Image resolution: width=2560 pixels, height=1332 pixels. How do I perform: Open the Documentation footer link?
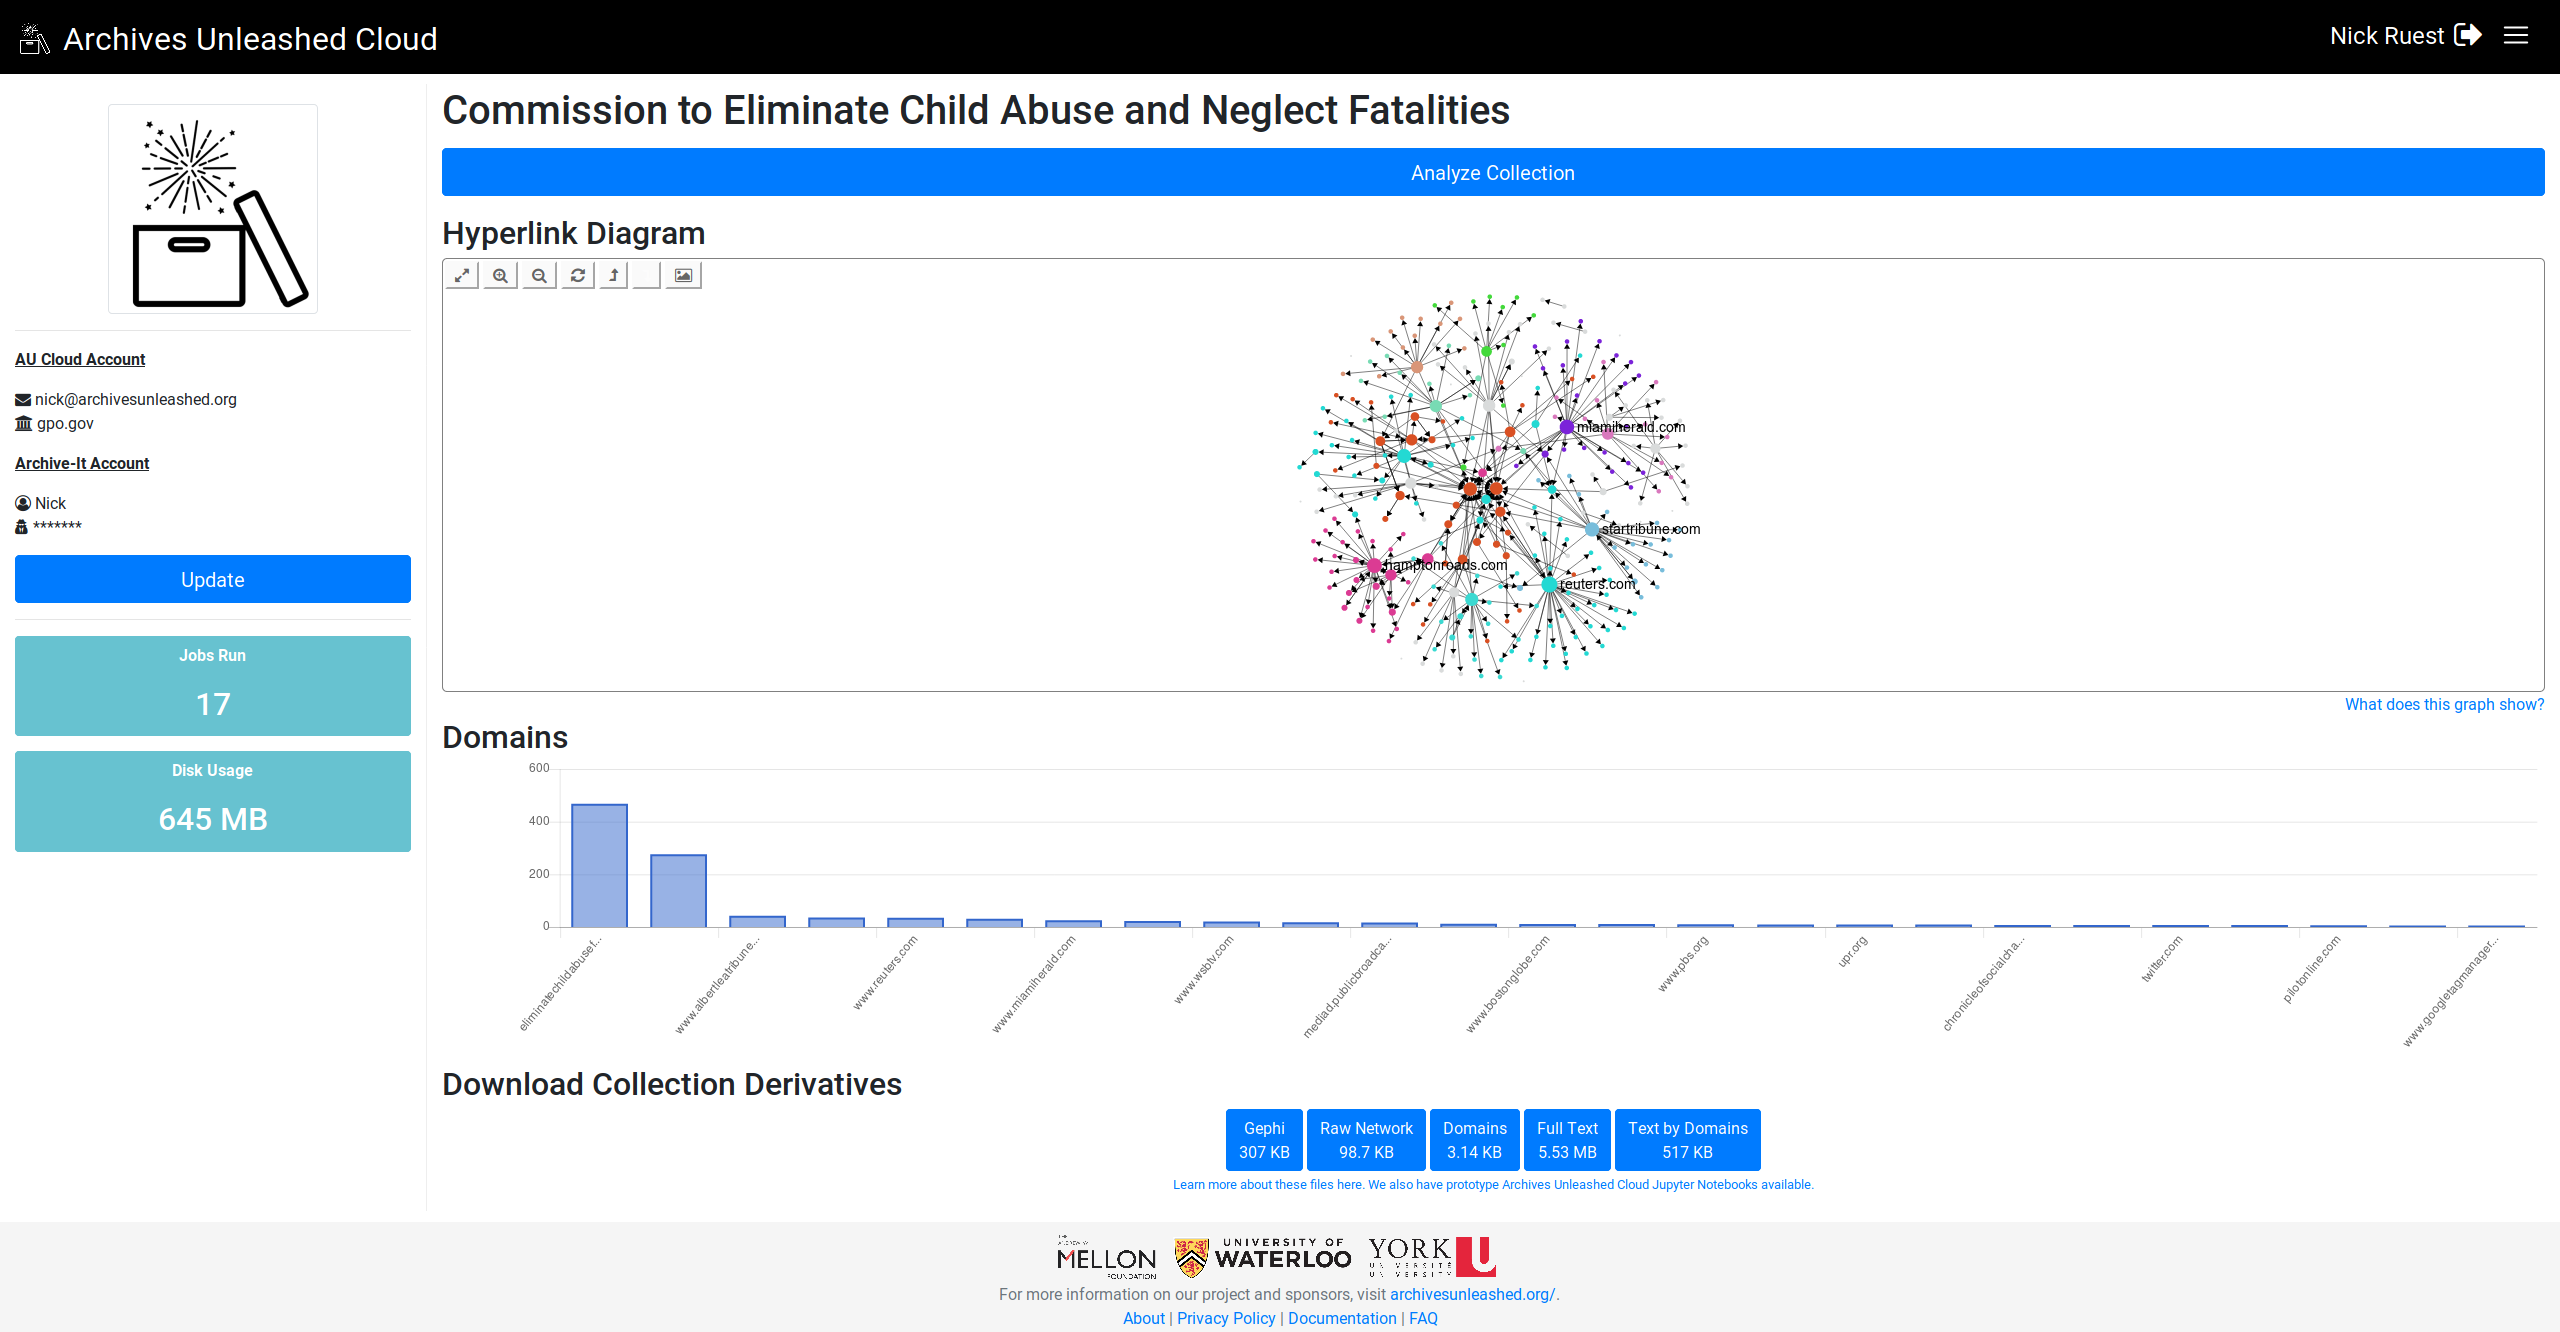point(1342,1318)
